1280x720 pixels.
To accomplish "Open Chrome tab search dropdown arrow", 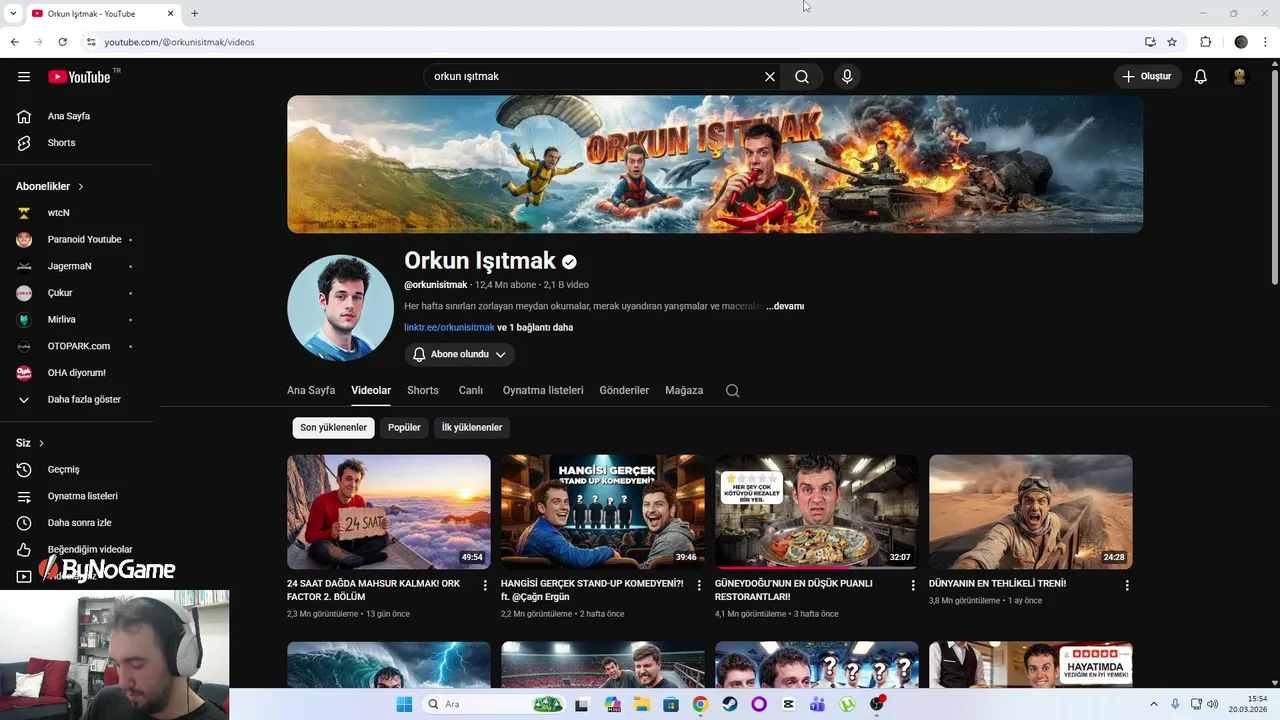I will (x=13, y=14).
